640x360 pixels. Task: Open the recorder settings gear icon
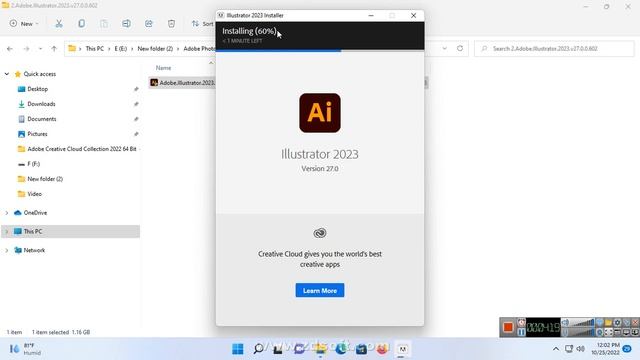pyautogui.click(x=617, y=322)
